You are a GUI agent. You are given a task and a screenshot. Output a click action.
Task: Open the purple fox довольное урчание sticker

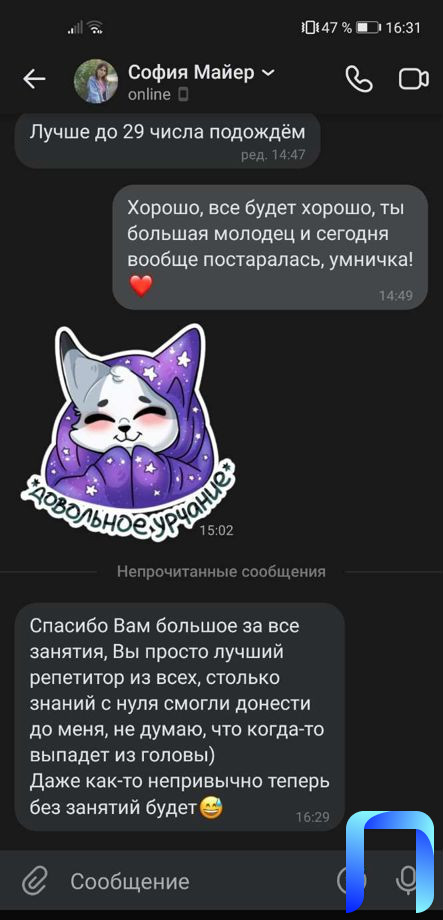127,432
